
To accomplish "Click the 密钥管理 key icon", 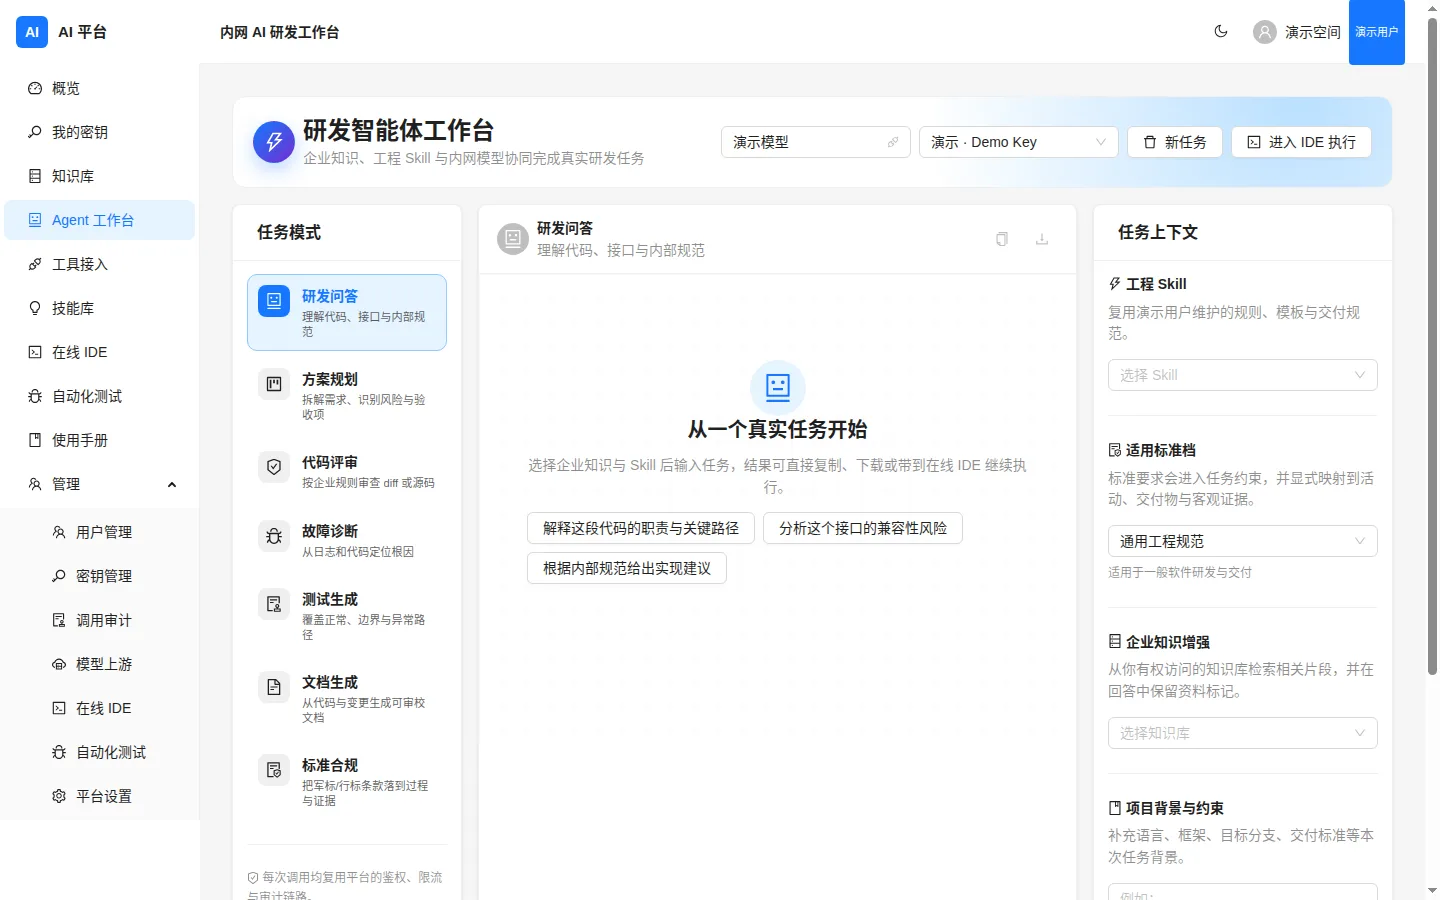I will click(59, 576).
